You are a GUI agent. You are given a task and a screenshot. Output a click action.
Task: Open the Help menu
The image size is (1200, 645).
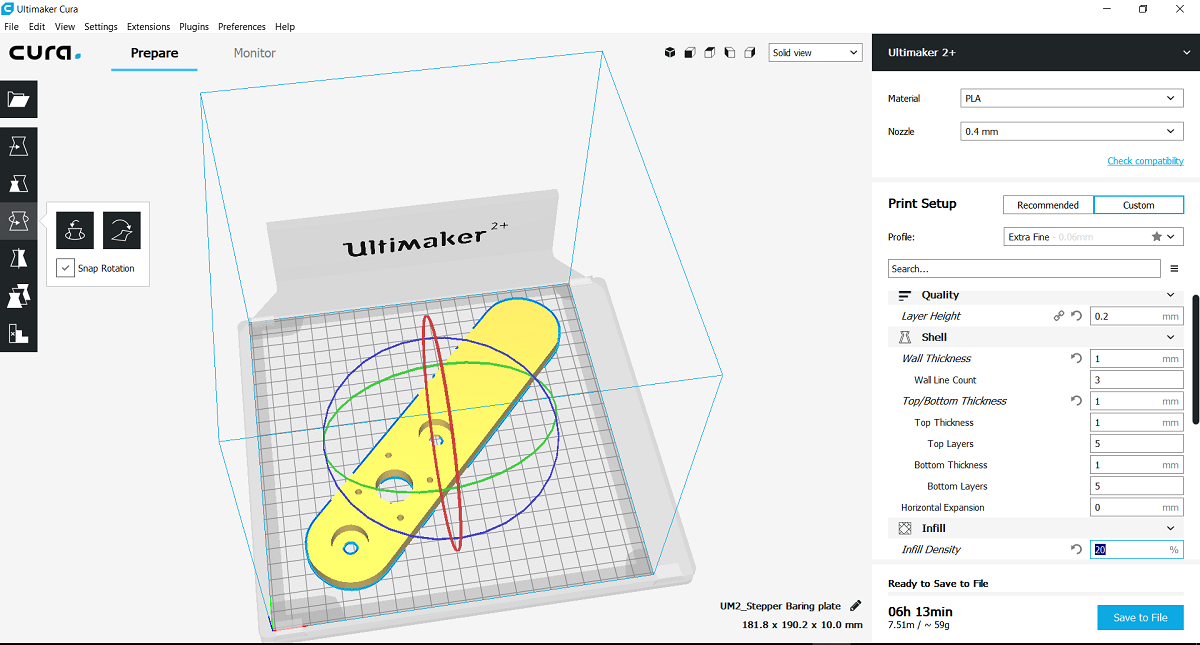[285, 27]
